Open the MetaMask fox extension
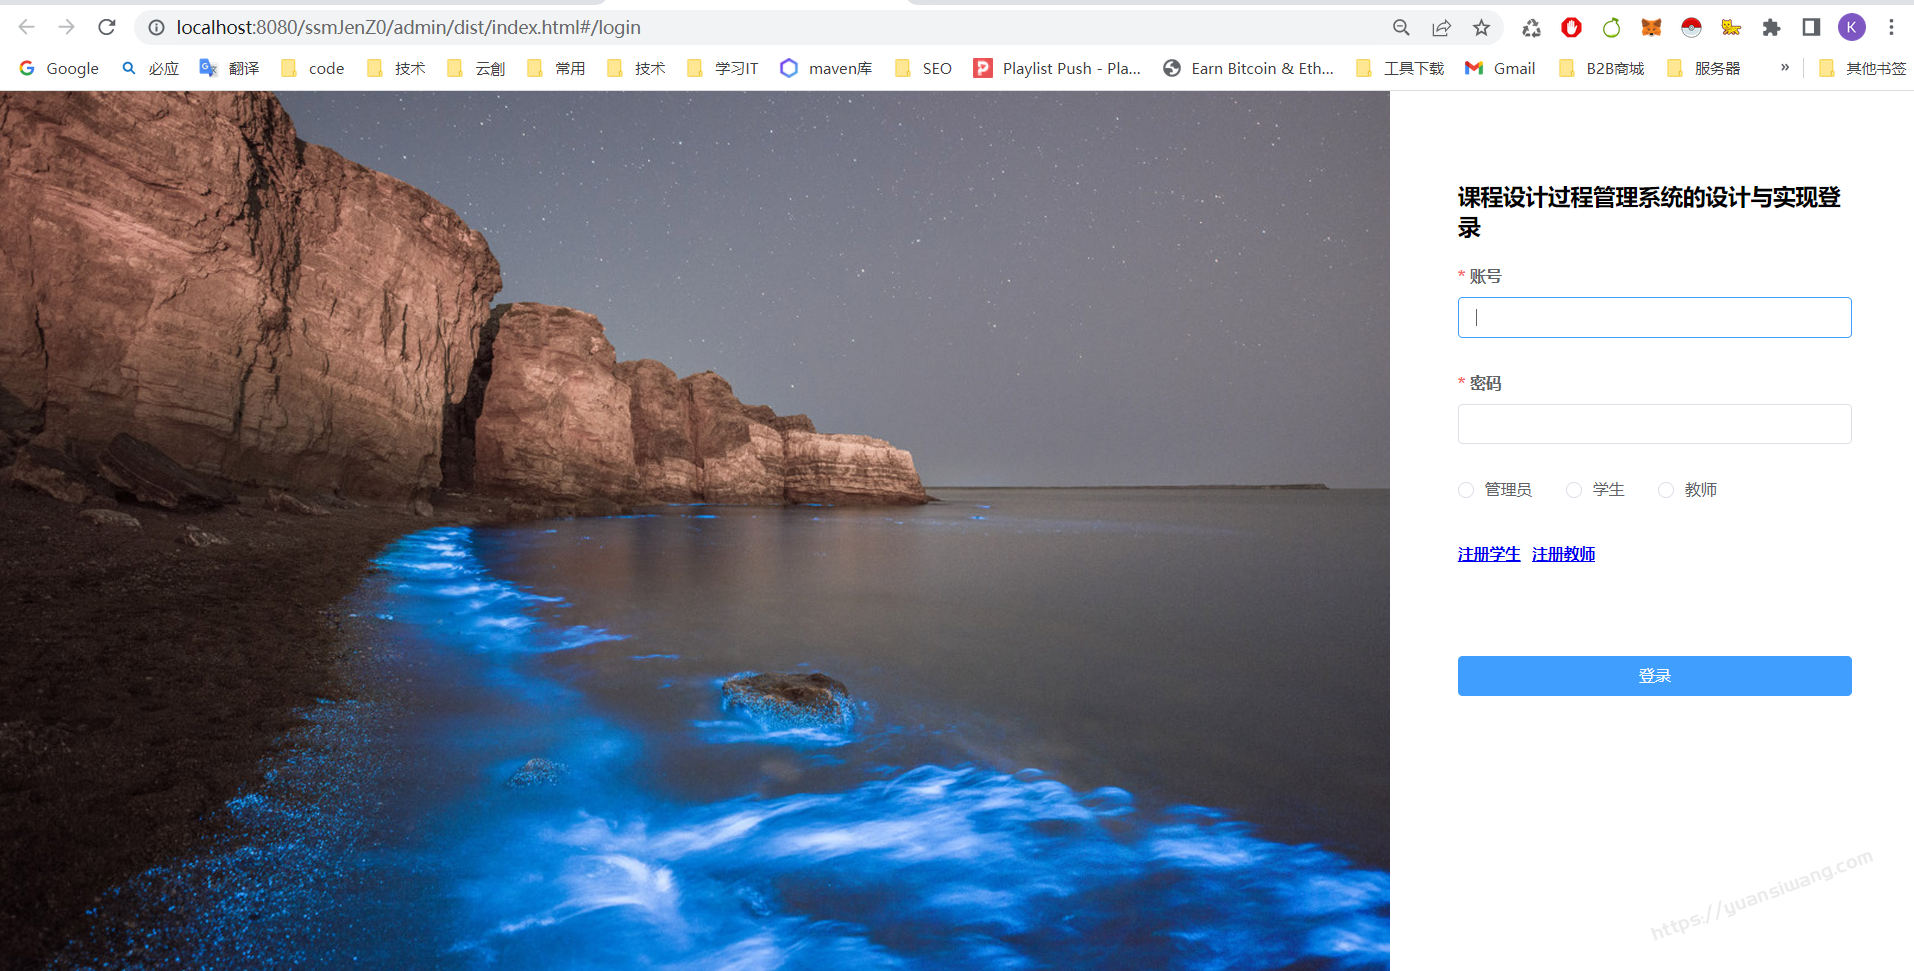 (1651, 28)
